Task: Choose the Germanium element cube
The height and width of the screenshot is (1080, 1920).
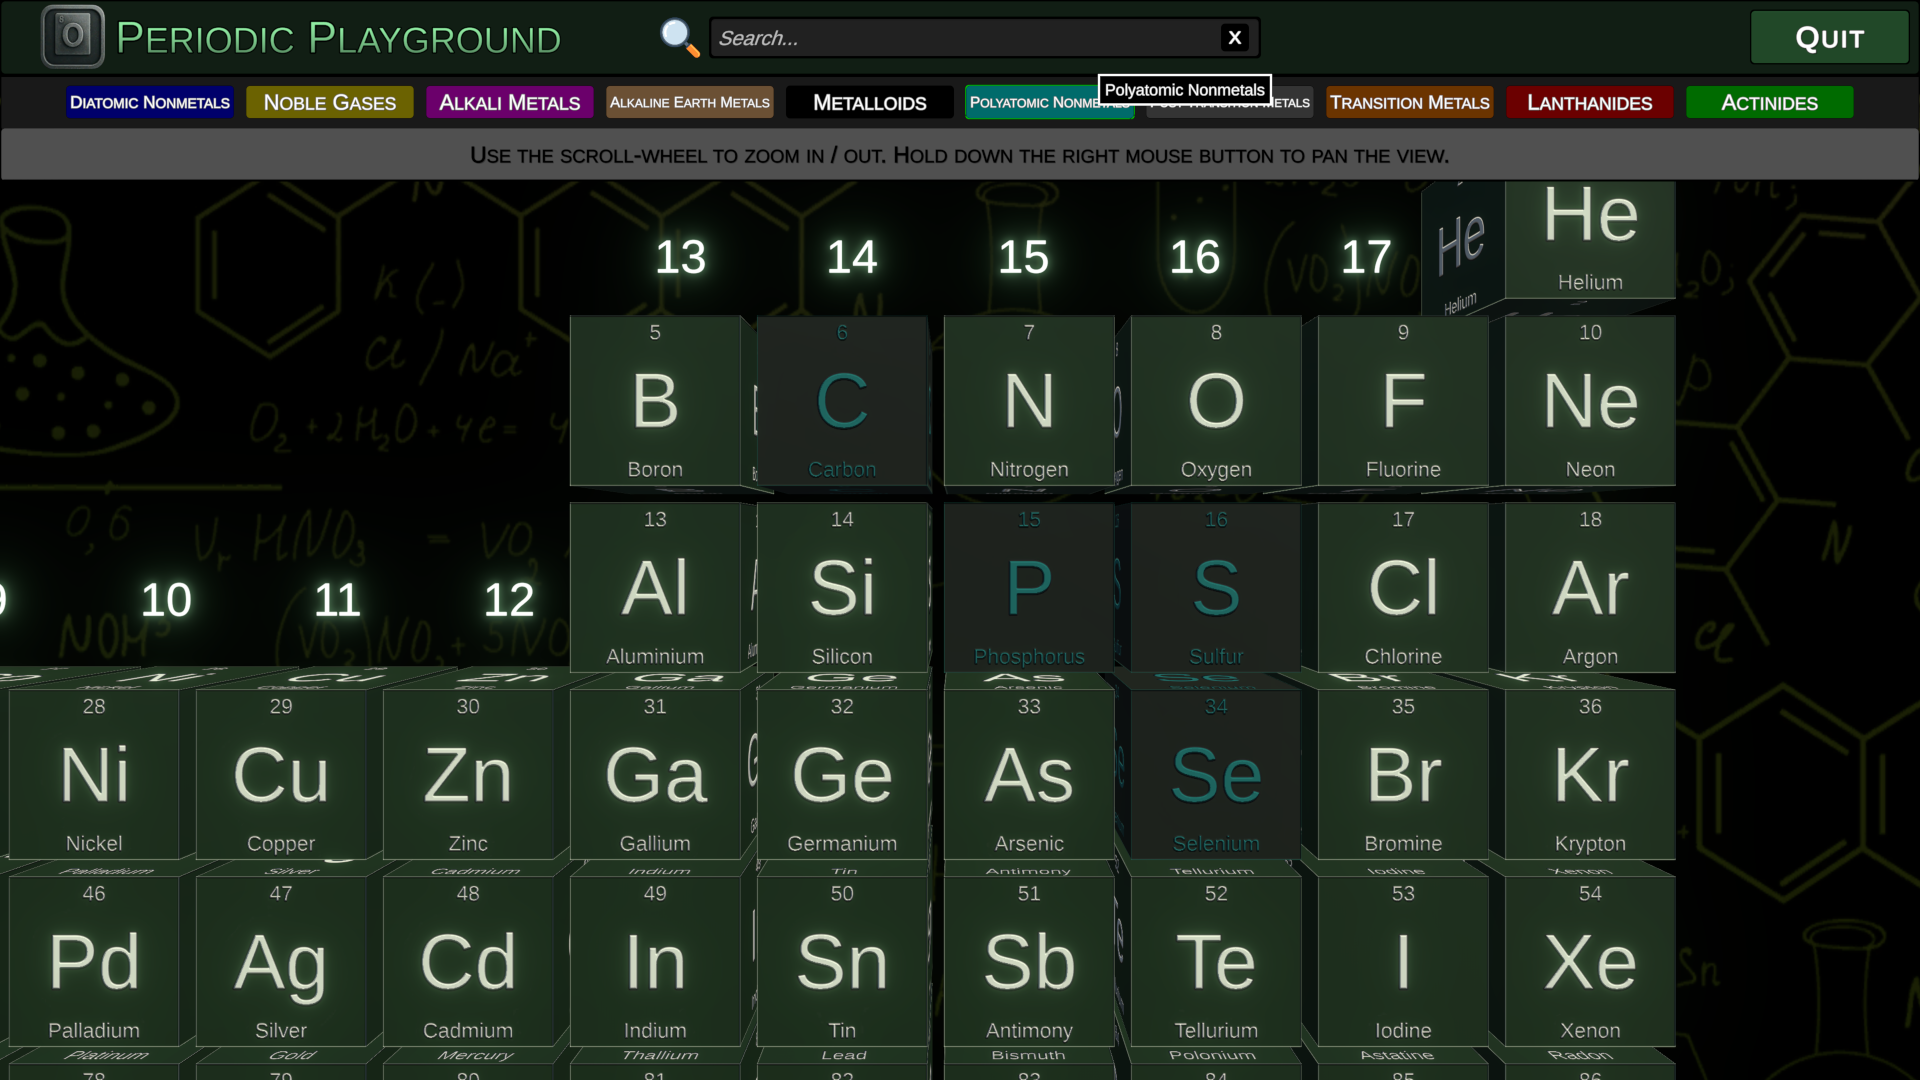Action: pyautogui.click(x=842, y=775)
